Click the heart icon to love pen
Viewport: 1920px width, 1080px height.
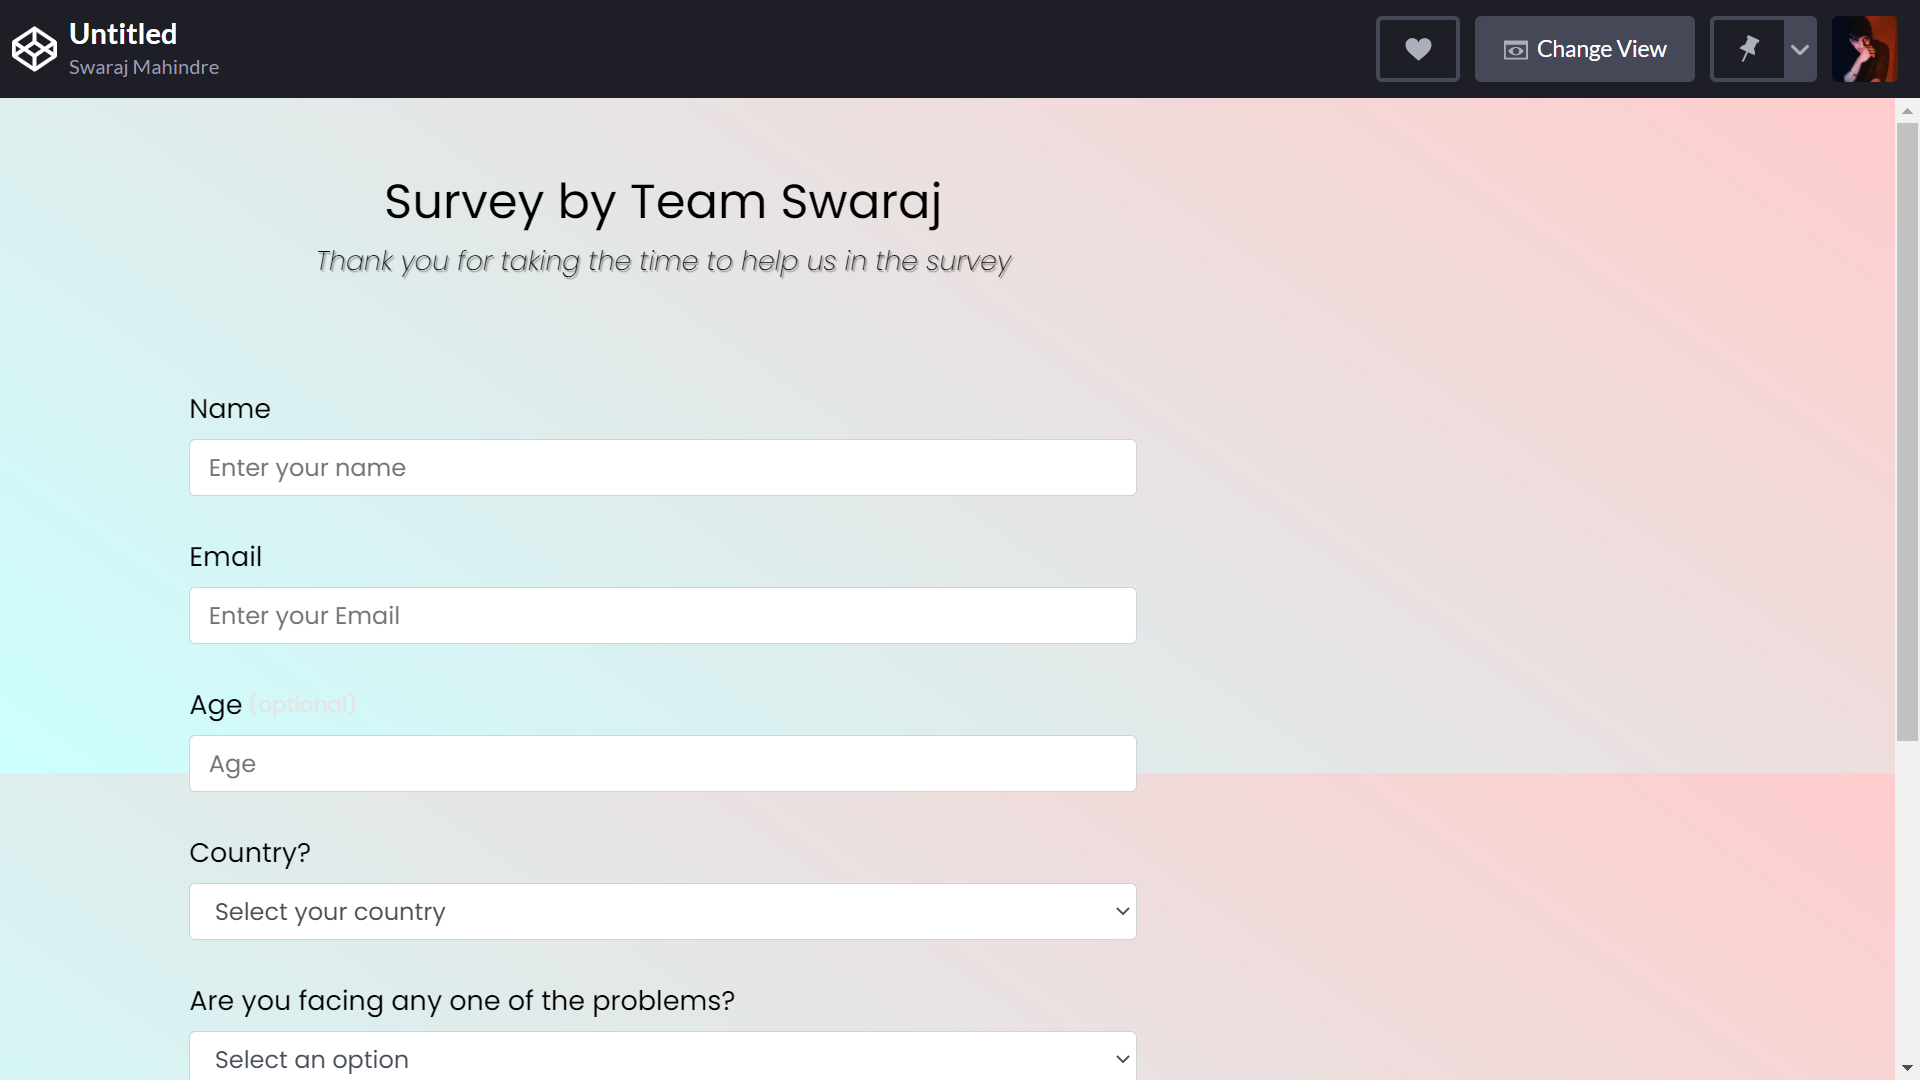coord(1417,49)
